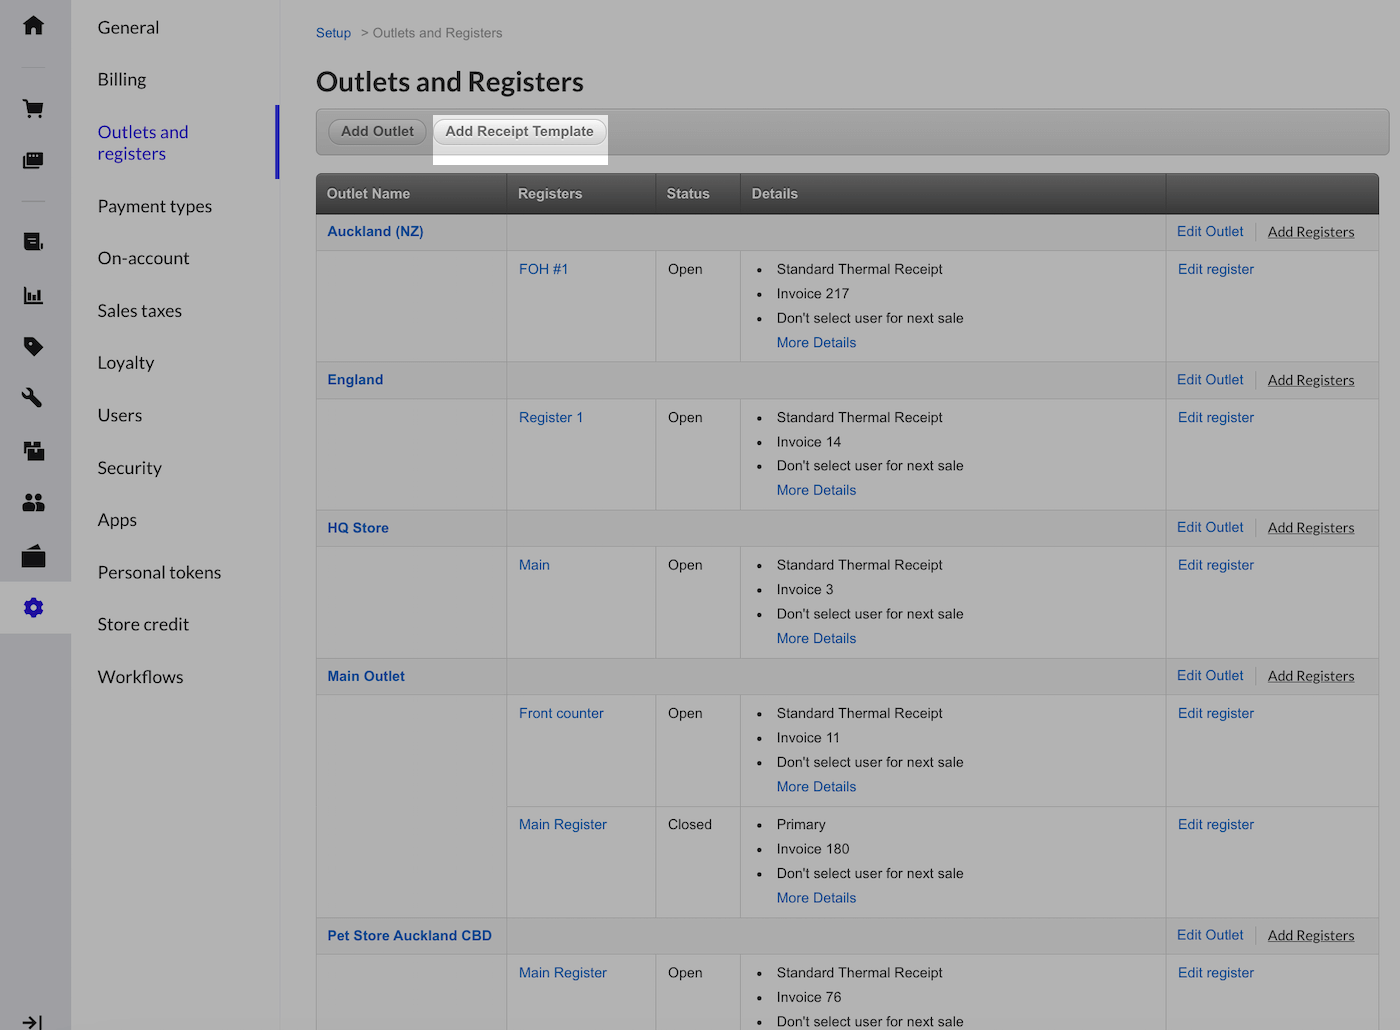Open Apps settings
Viewport: 1400px width, 1030px height.
tap(117, 520)
